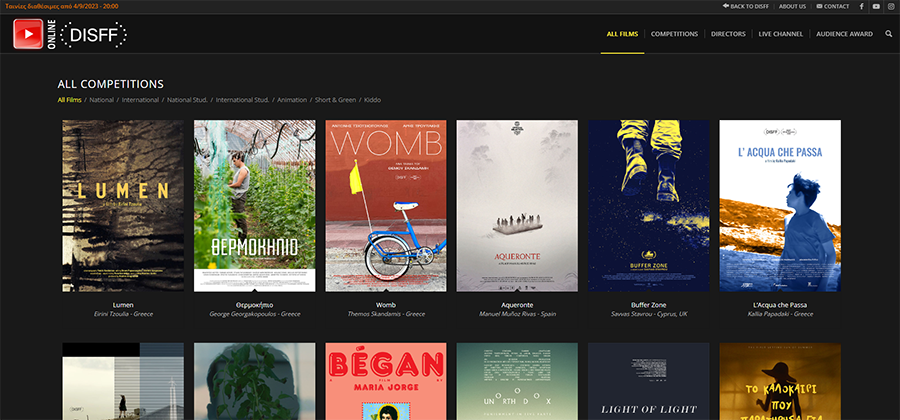
Task: Select text Manuel Muñoz Rivas - Spain
Action: 517,314
